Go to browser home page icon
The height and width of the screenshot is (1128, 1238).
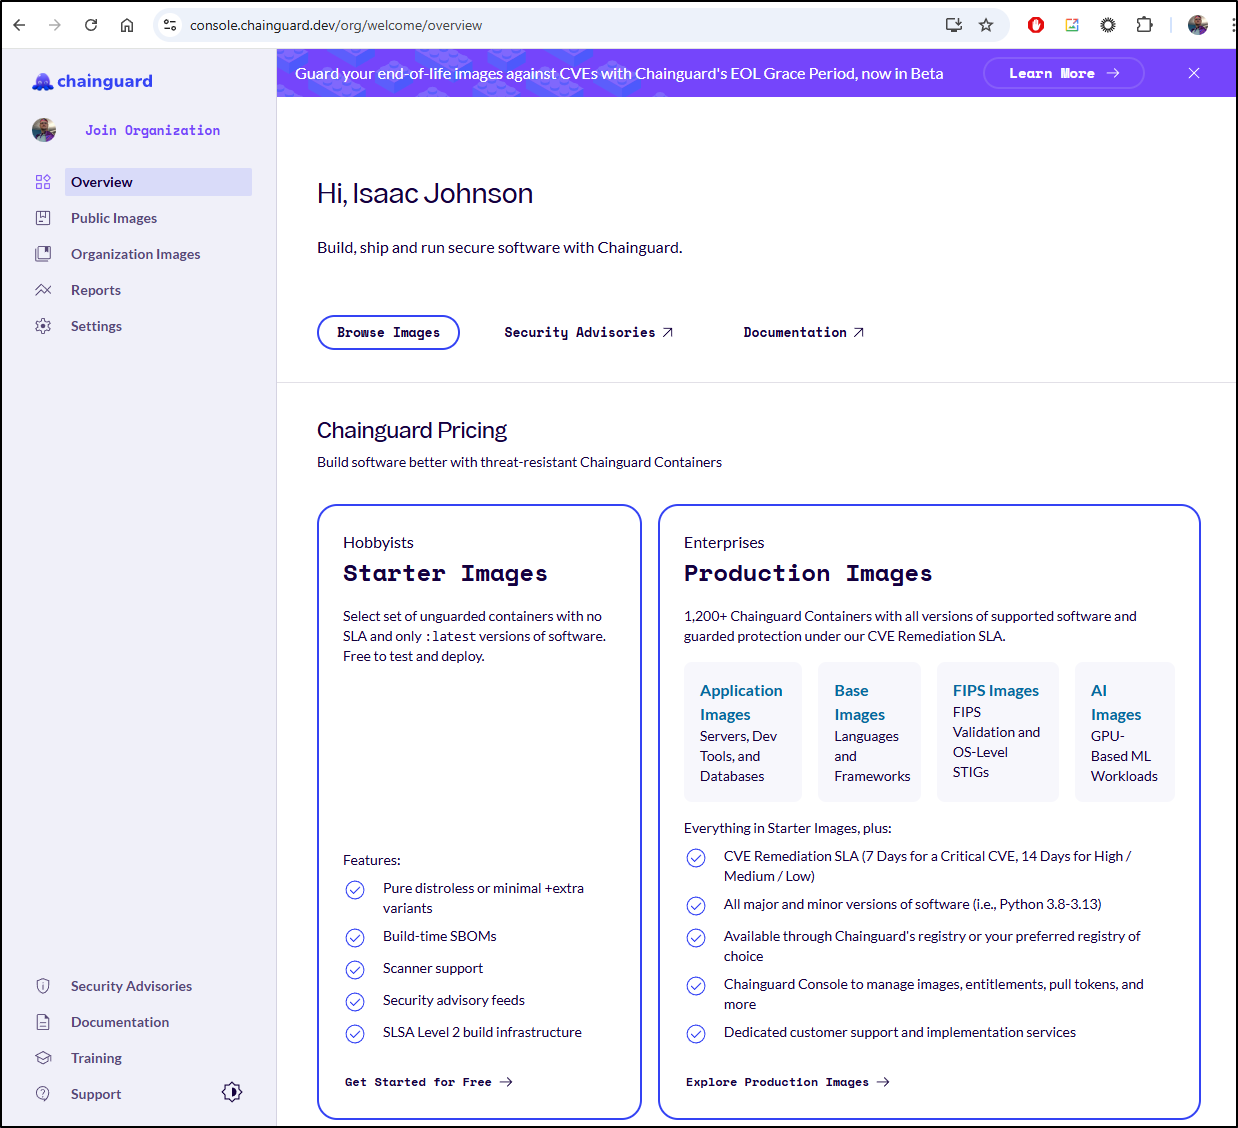[127, 25]
